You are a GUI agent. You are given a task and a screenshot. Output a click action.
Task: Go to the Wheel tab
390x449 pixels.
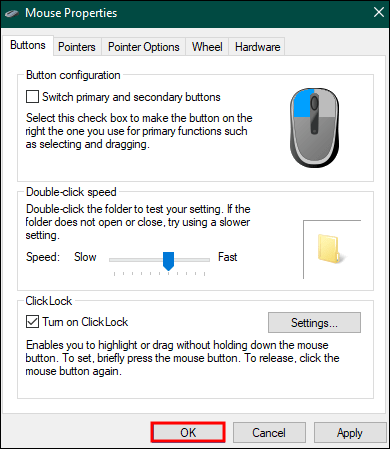pyautogui.click(x=207, y=47)
